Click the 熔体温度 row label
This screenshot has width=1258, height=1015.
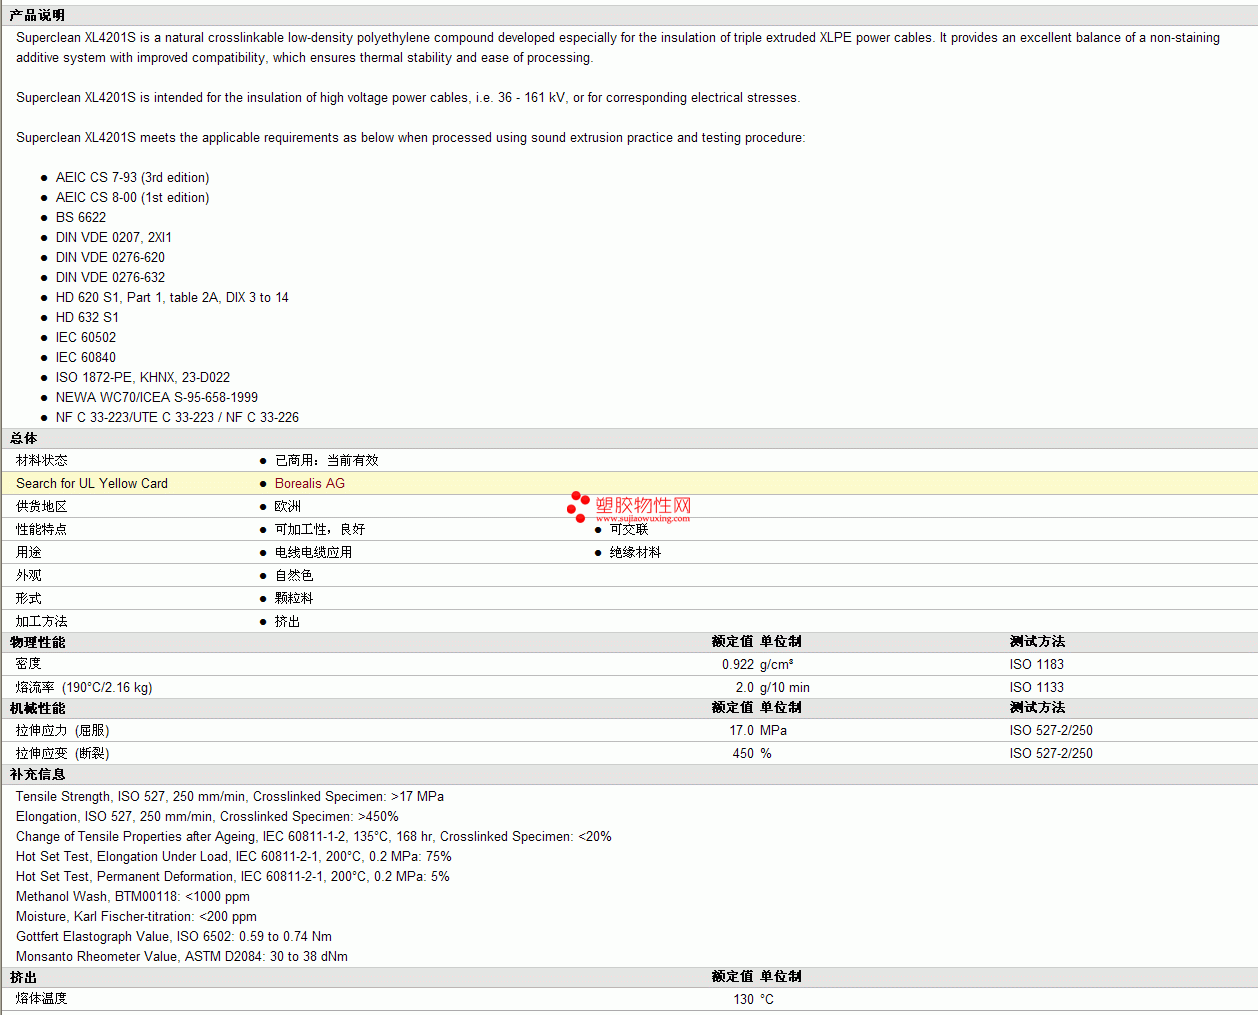pyautogui.click(x=42, y=998)
